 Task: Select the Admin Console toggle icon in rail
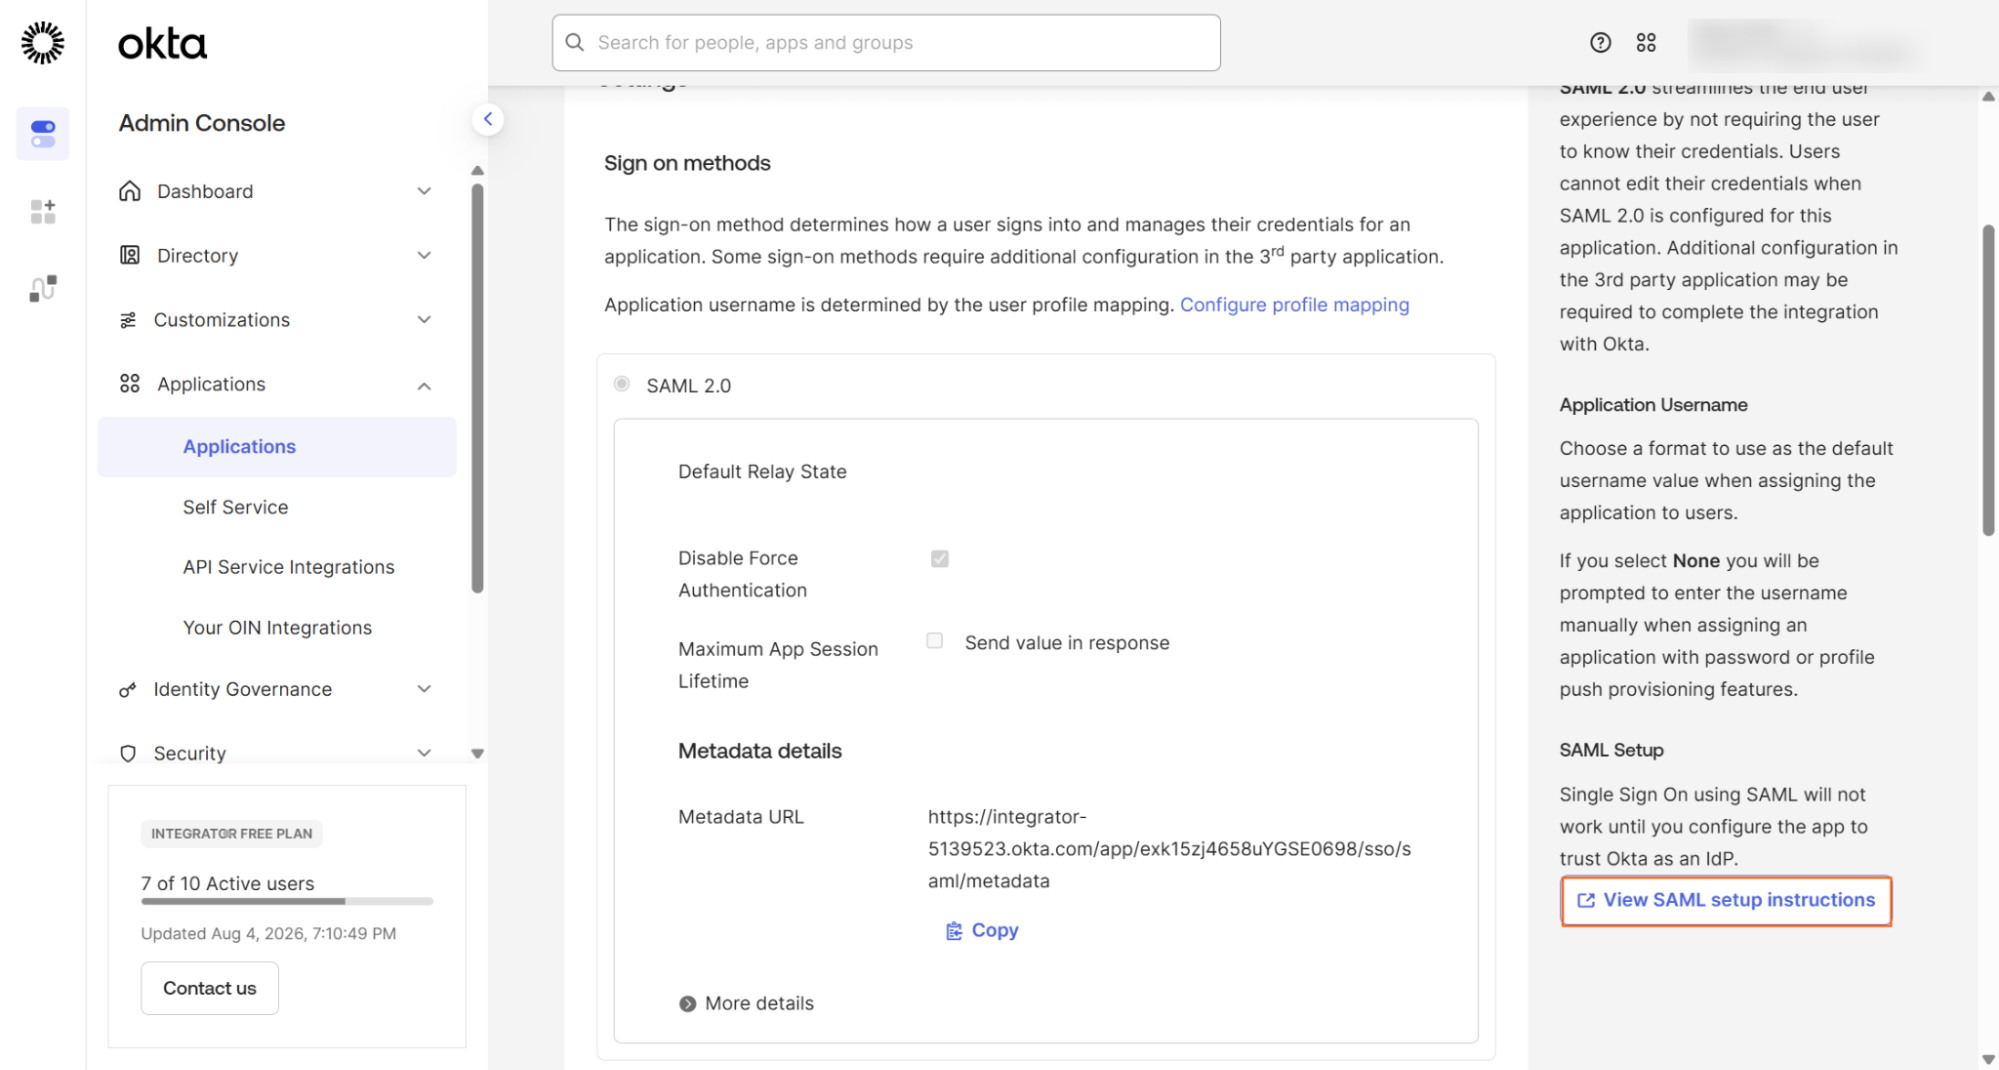(x=43, y=133)
